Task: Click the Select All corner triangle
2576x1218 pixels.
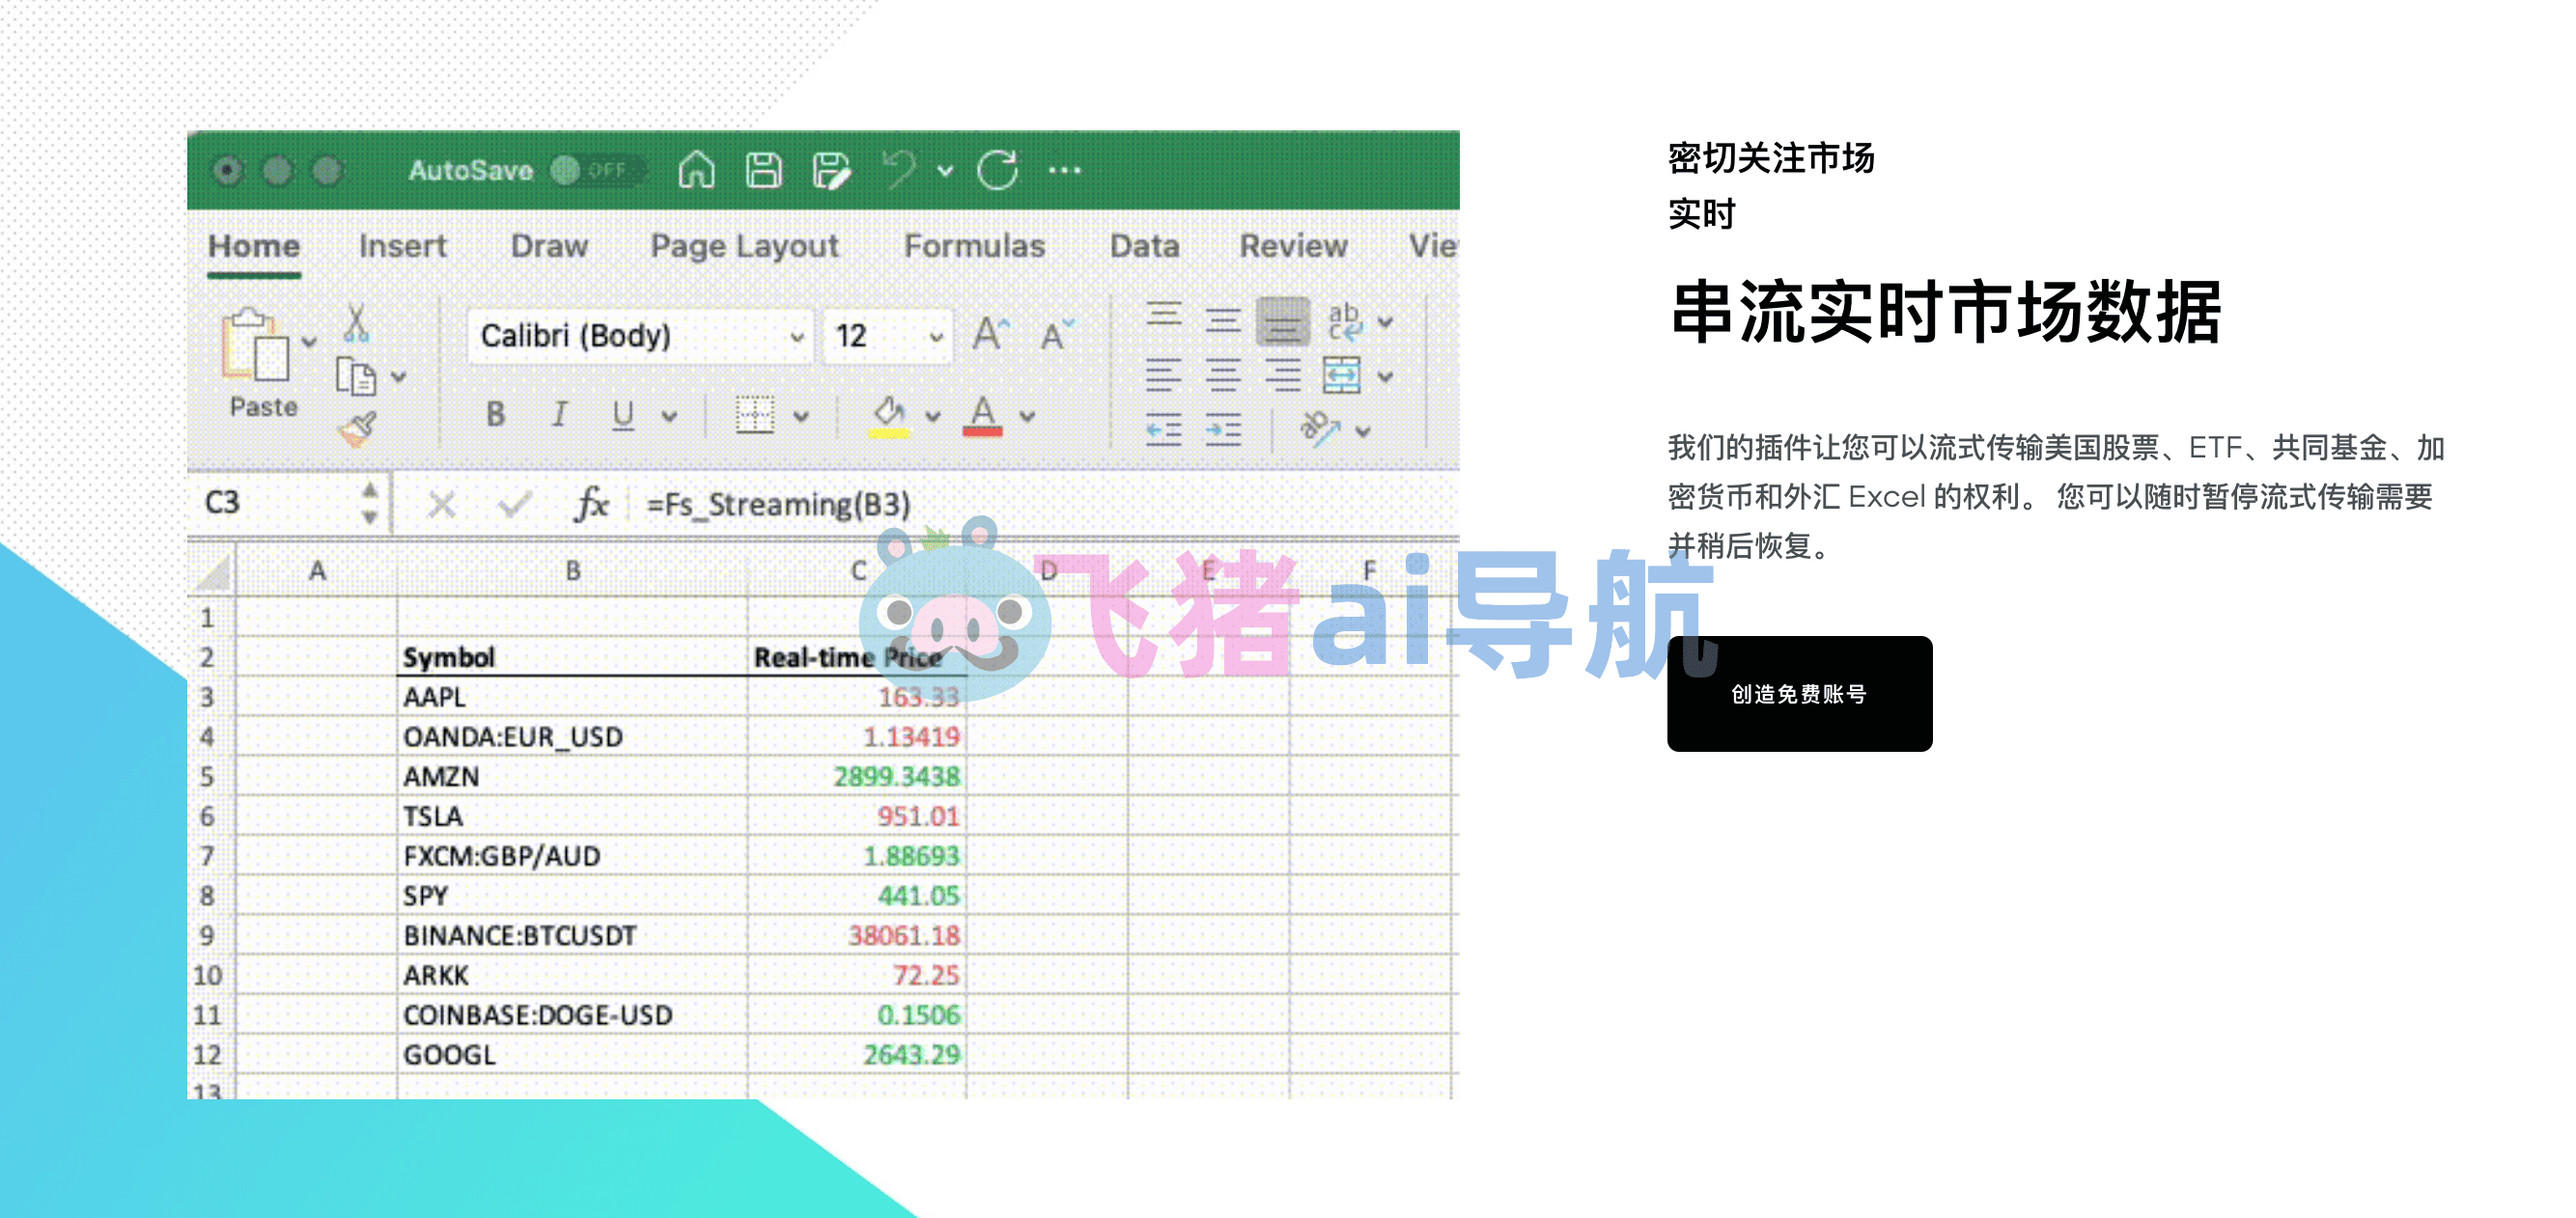Action: (212, 571)
